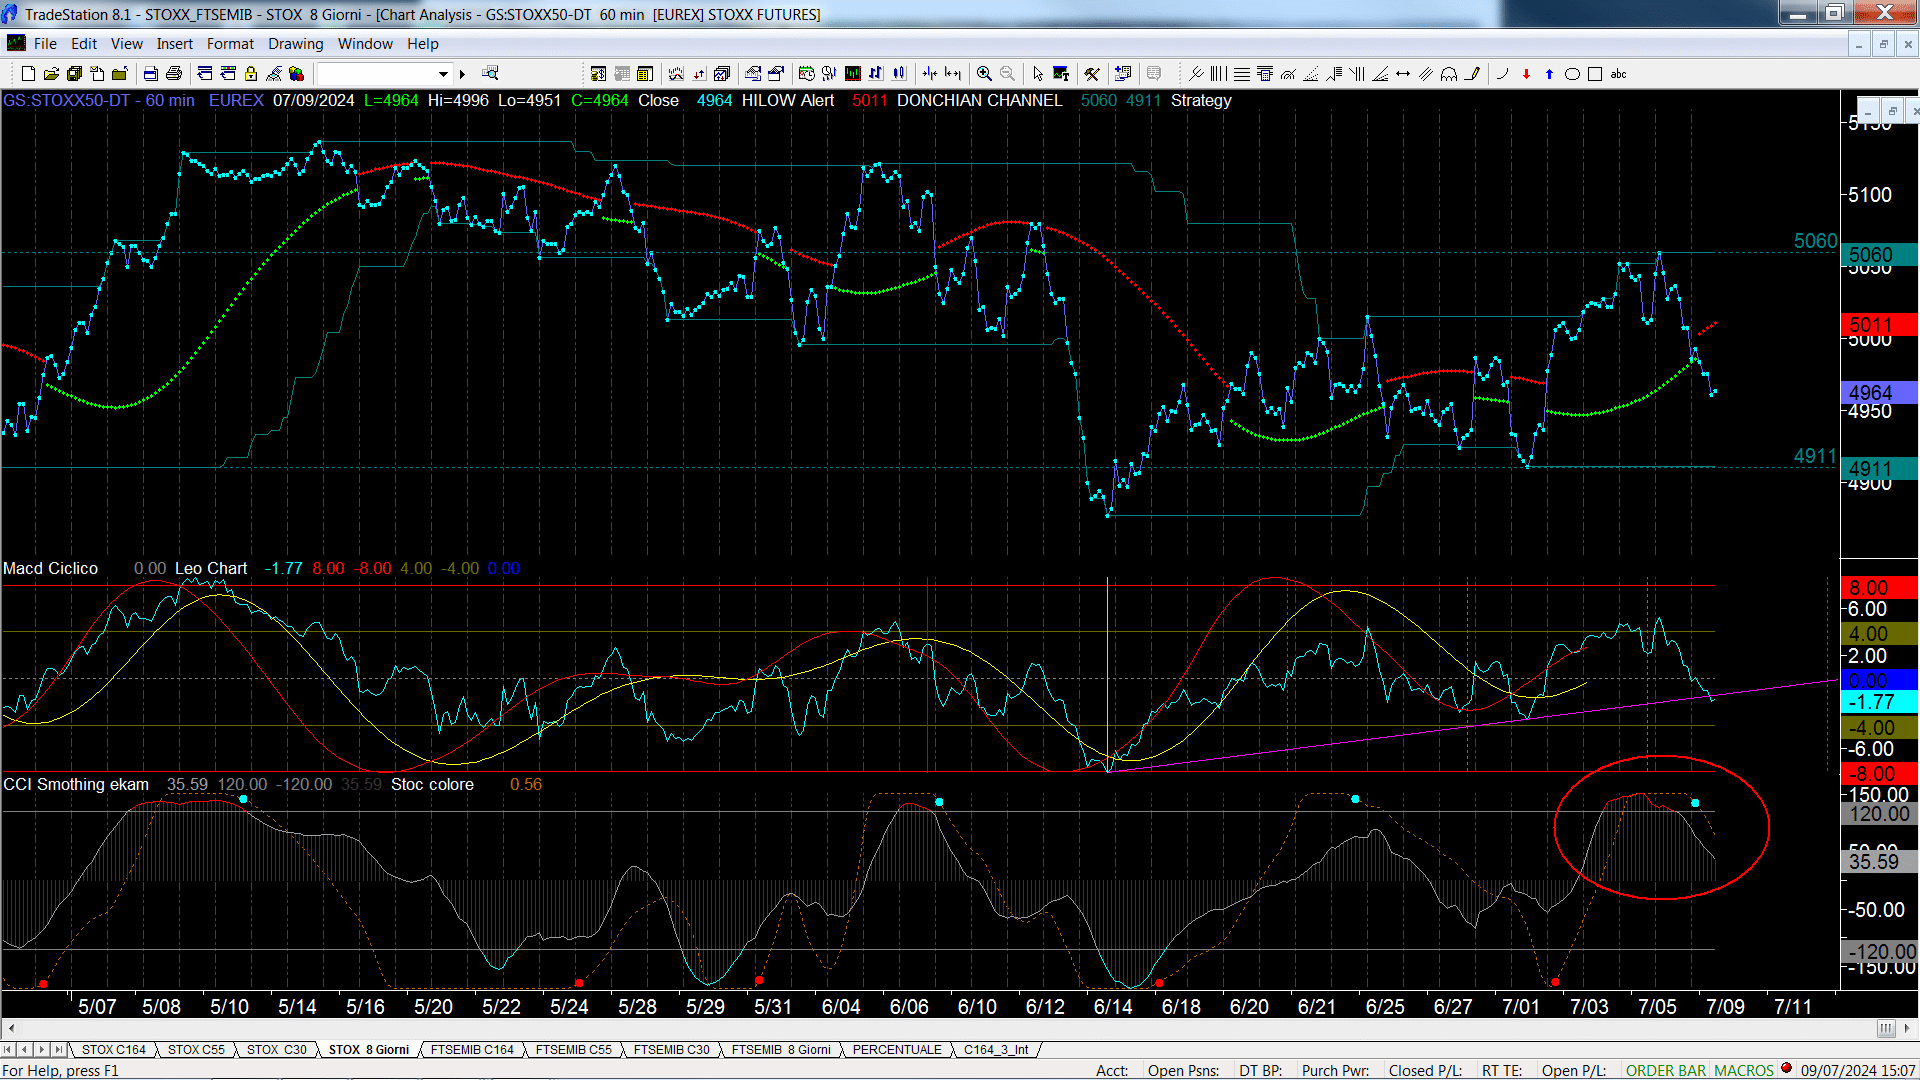This screenshot has height=1080, width=1920.
Task: Open a file using the yellow folder icon
Action: click(x=51, y=74)
